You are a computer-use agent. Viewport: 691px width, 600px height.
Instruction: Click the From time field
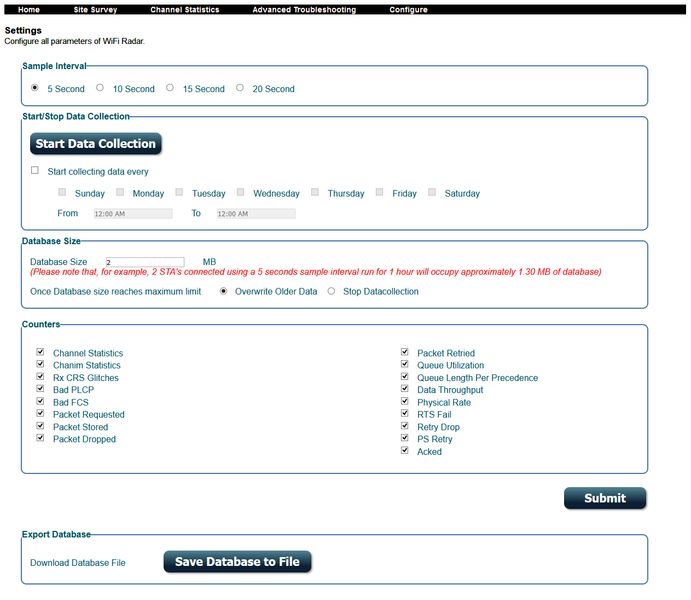[x=133, y=214]
